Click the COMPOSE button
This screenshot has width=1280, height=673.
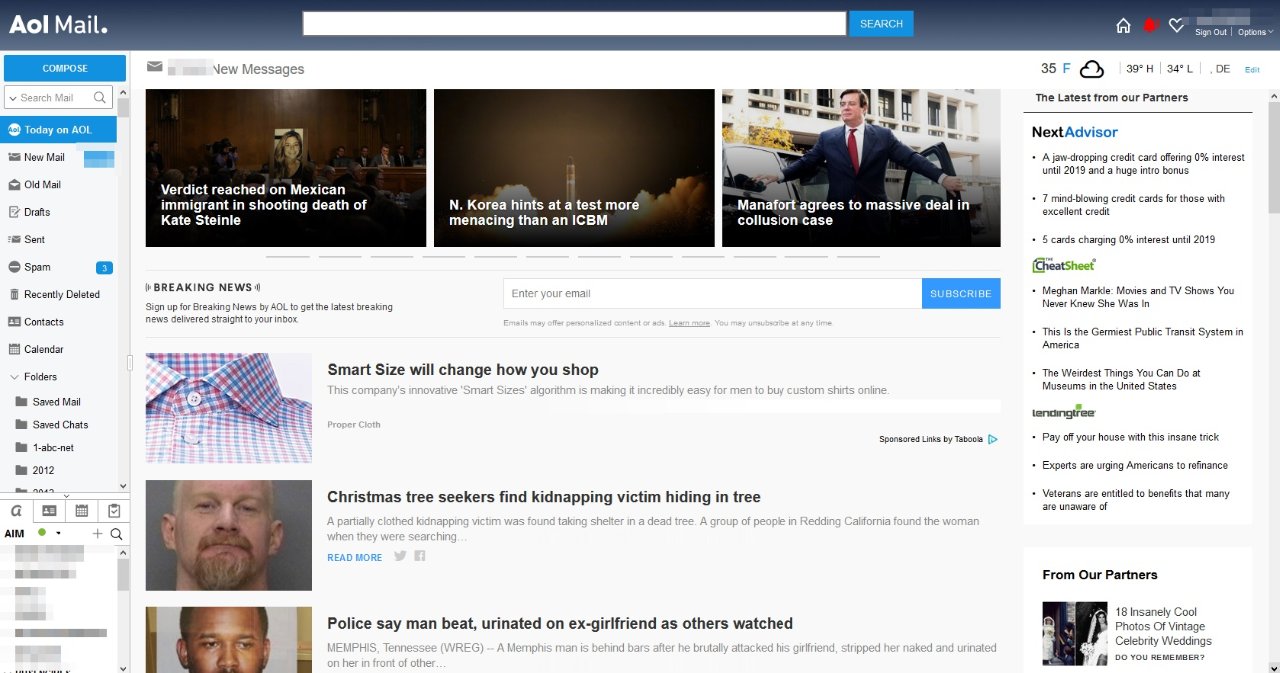pyautogui.click(x=65, y=68)
